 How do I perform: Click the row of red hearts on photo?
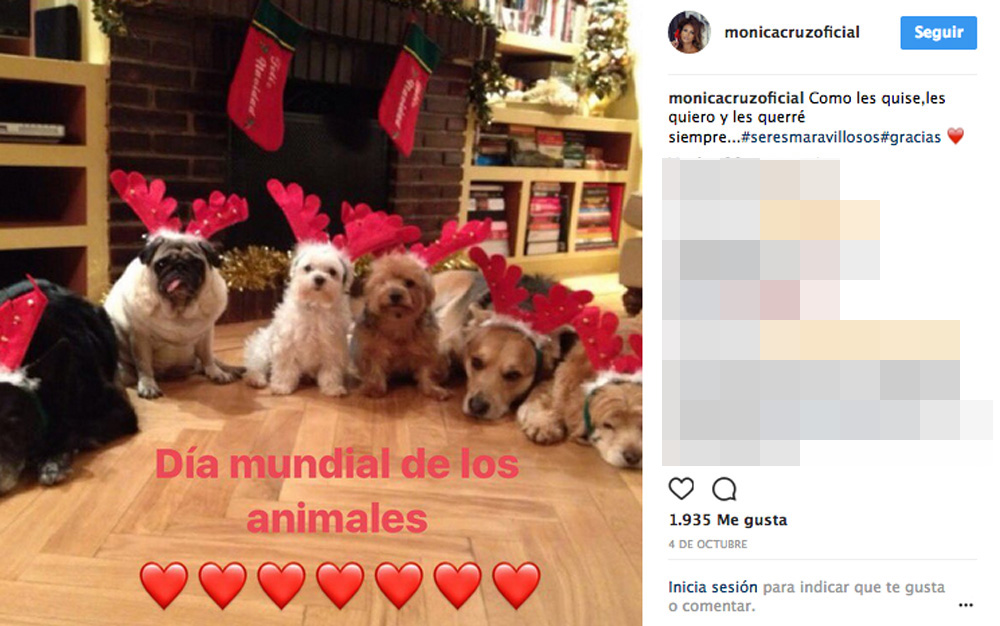point(339,585)
